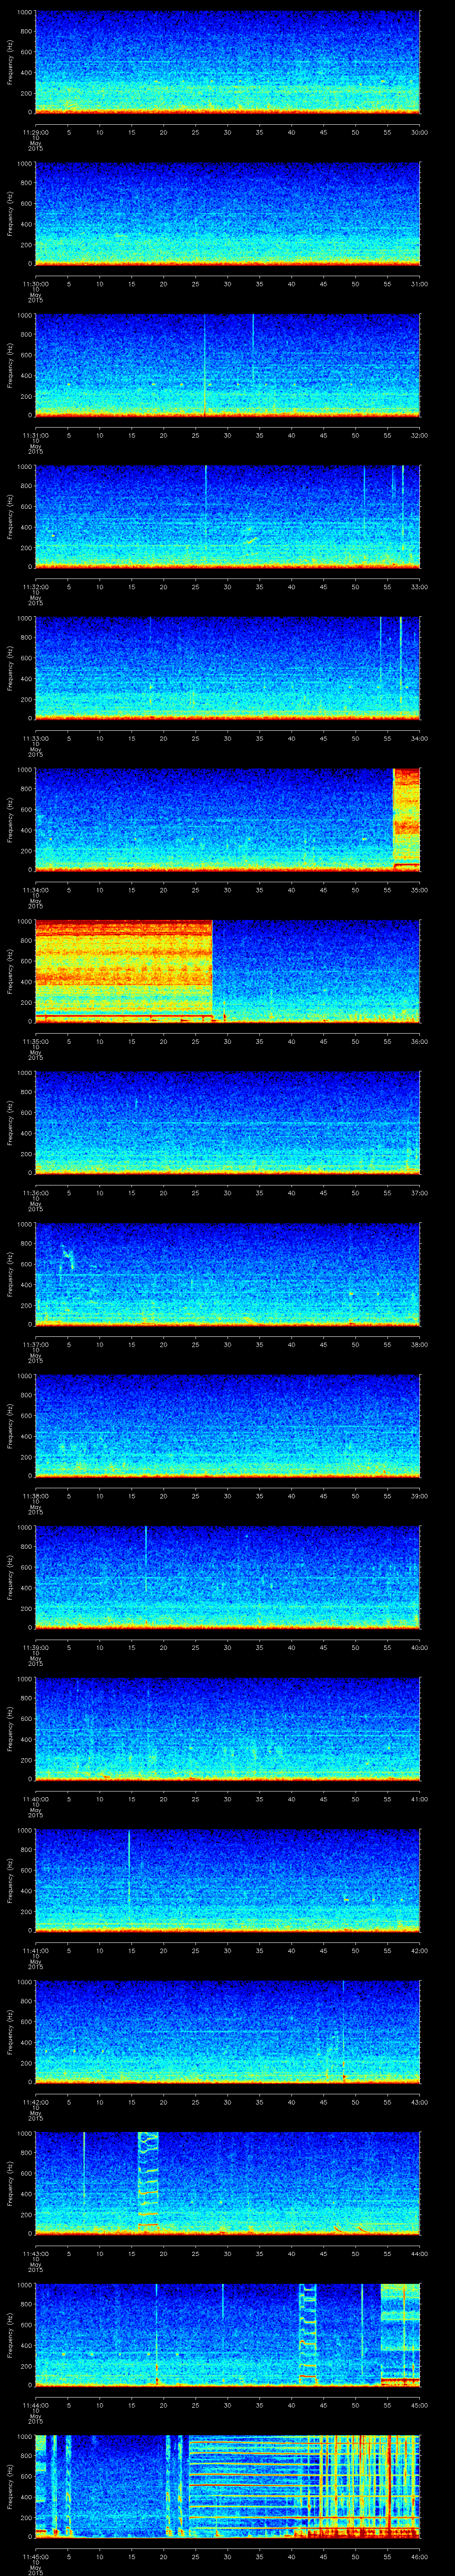
Task: Click the 11:40:00 start time label
Action: coord(35,1799)
